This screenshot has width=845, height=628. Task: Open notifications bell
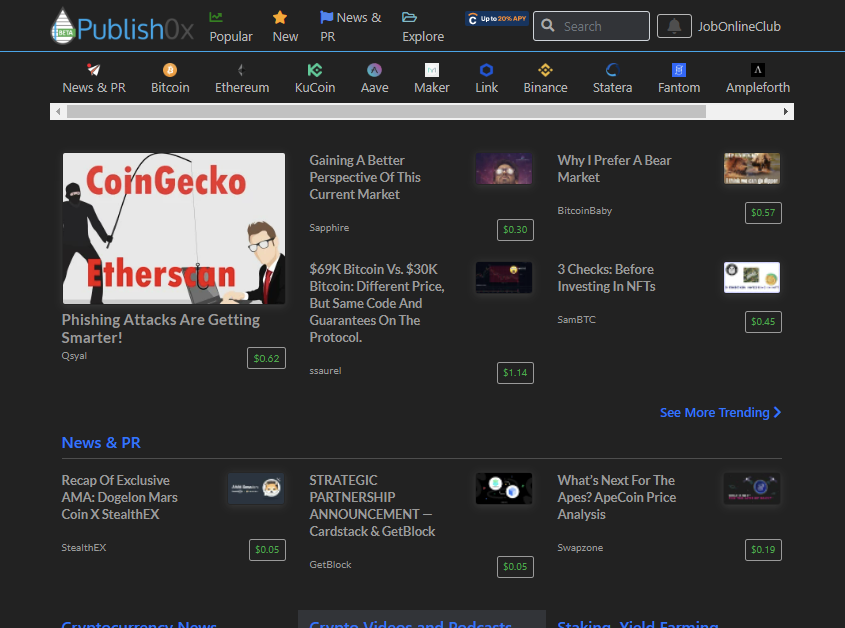[x=674, y=26]
